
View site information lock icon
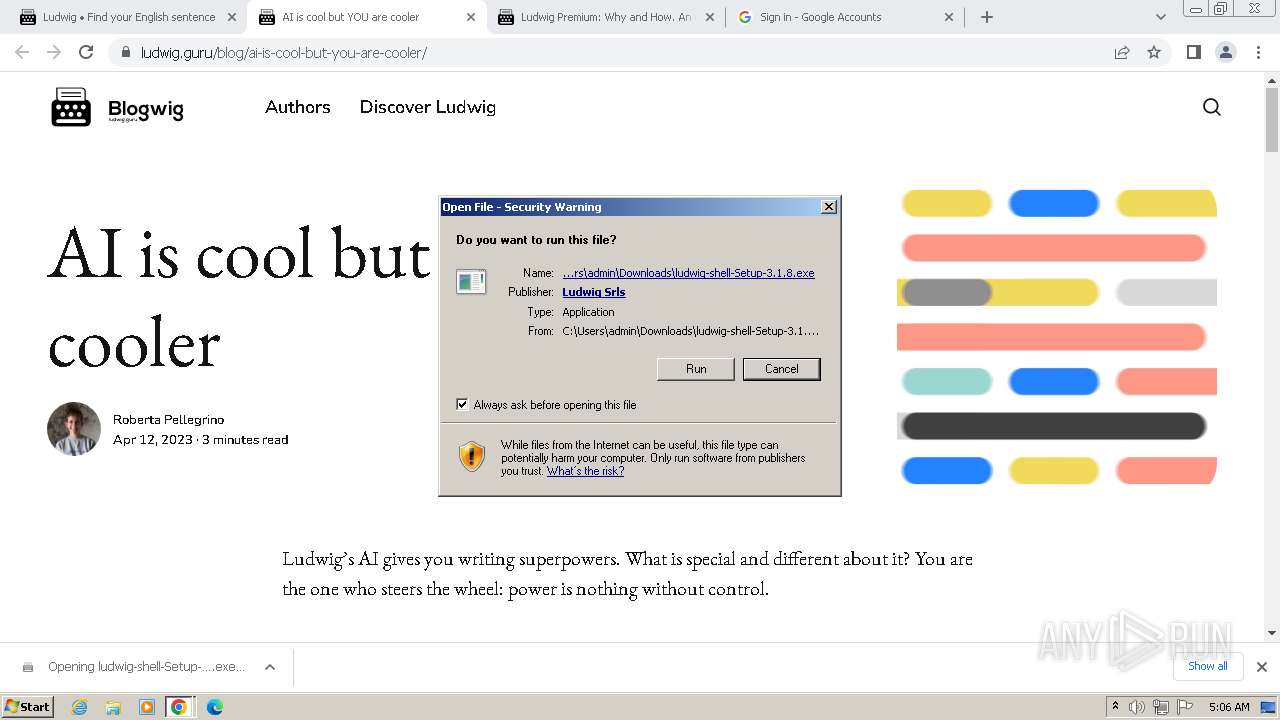pyautogui.click(x=125, y=52)
